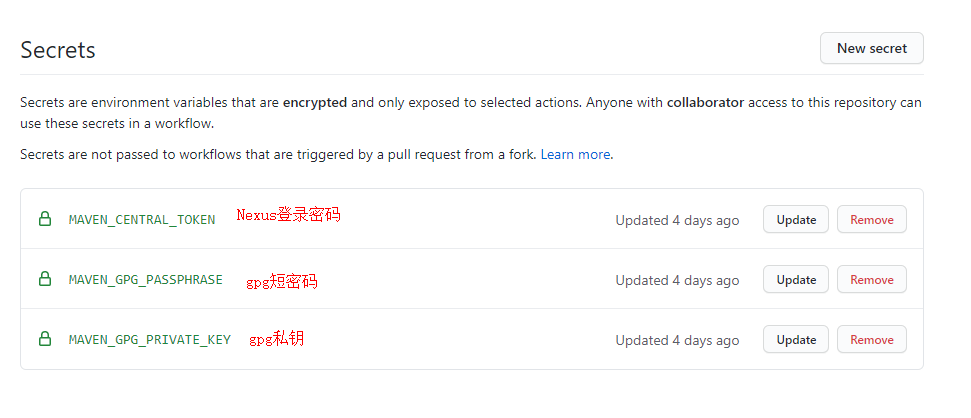This screenshot has height=418, width=971.
Task: Click the red gpg私钥 annotation
Action: pos(277,339)
